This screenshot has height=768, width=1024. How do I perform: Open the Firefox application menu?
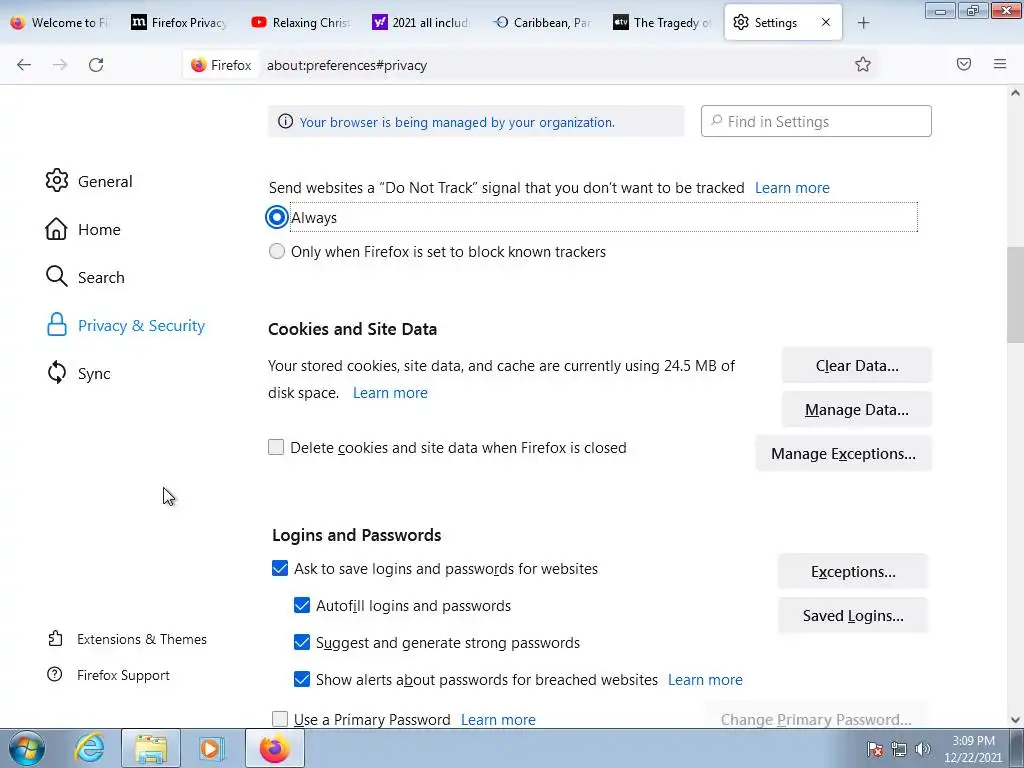point(1000,64)
